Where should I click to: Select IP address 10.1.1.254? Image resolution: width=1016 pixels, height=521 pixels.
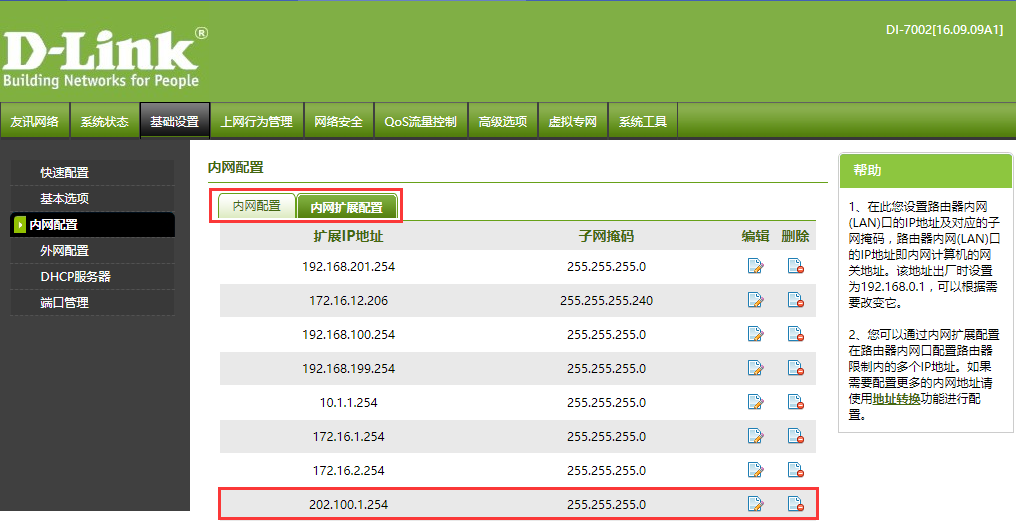[349, 402]
